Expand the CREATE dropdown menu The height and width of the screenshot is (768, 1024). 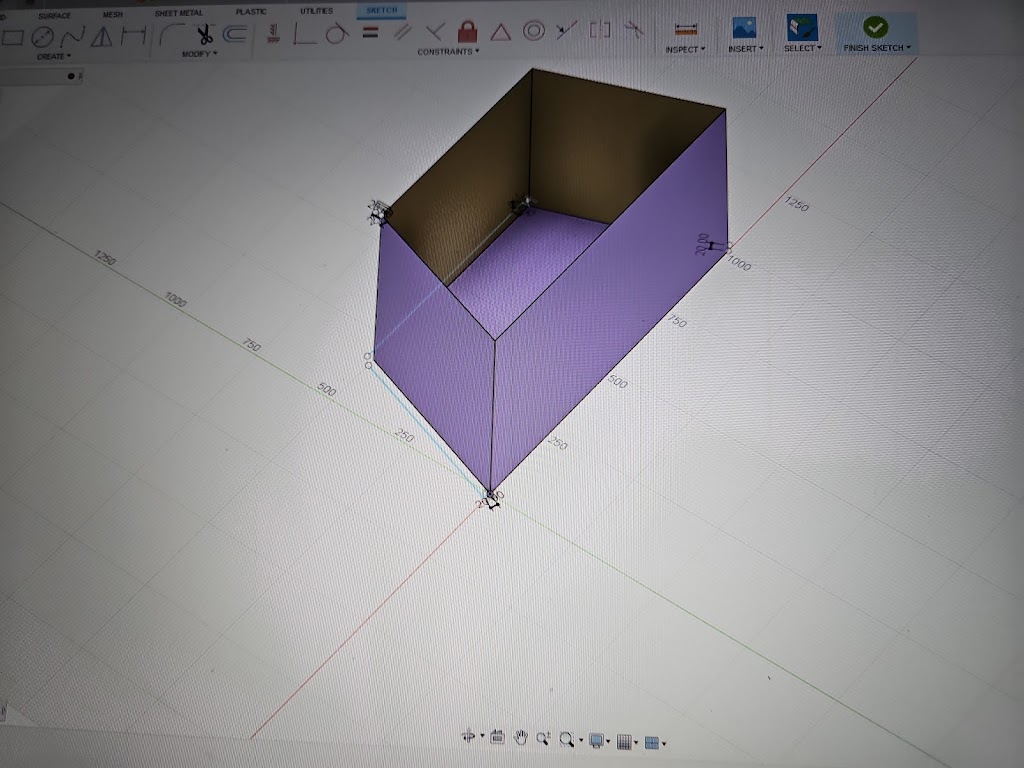(x=54, y=57)
